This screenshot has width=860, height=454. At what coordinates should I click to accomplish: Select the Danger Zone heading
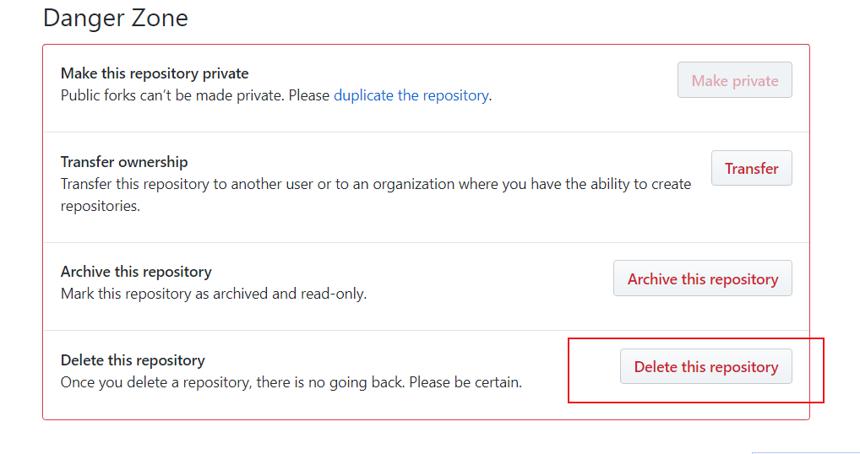pyautogui.click(x=116, y=18)
